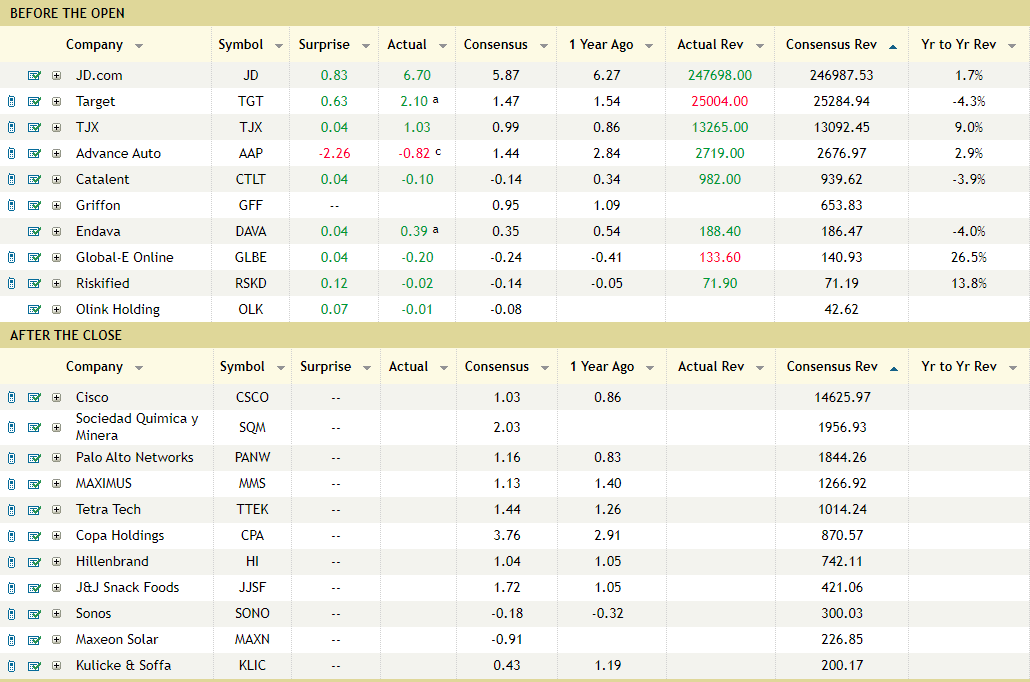Open the conference call phone icon for Cisco

11,398
